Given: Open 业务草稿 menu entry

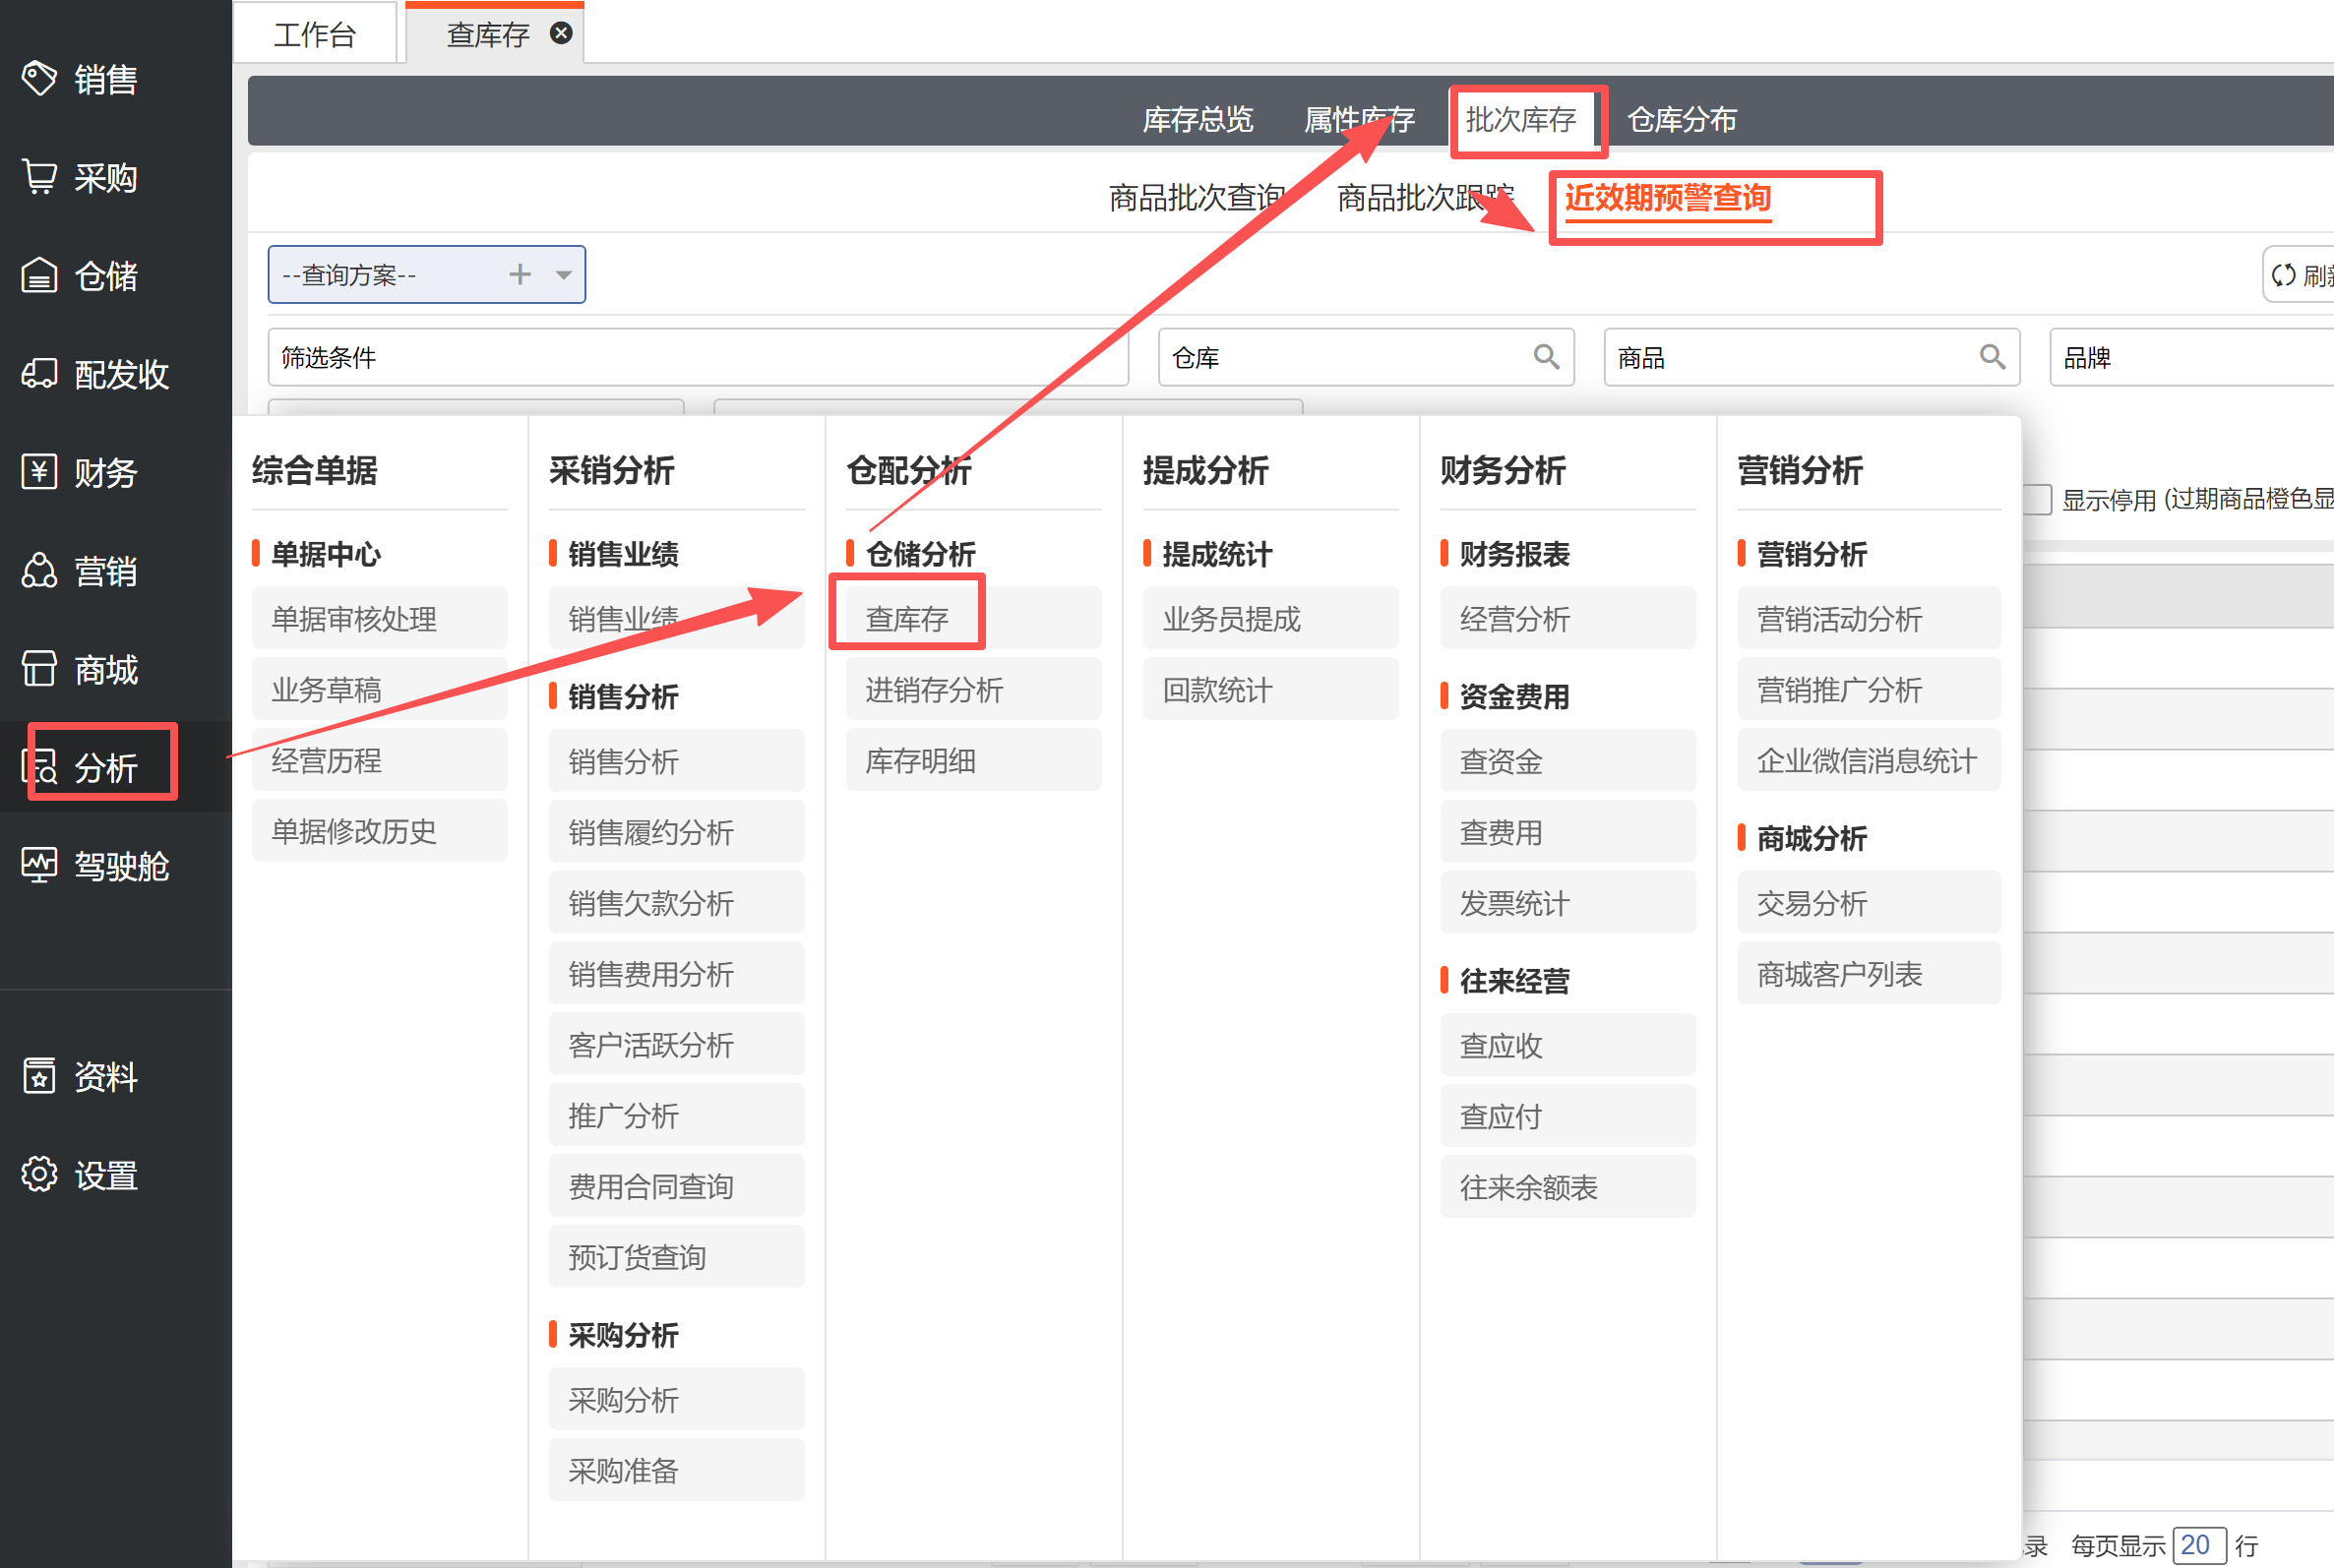Looking at the screenshot, I should (x=380, y=689).
